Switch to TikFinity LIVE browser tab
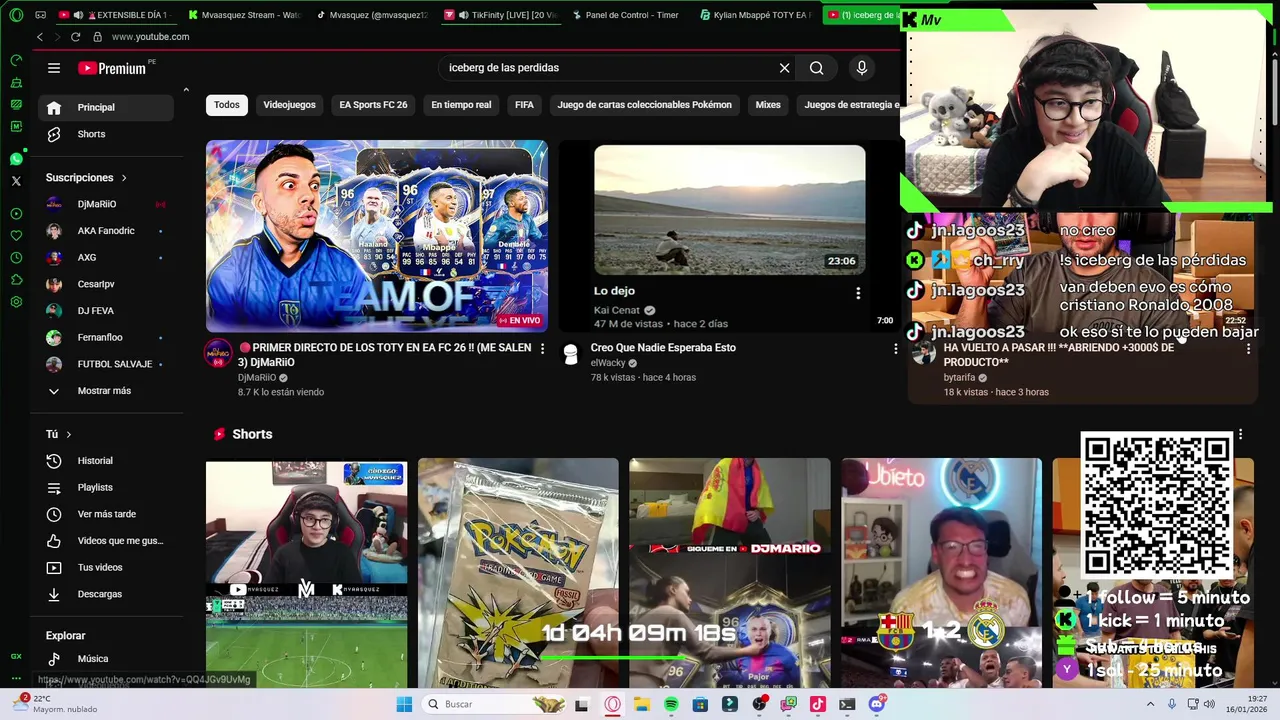Screen dimensions: 1280x720 point(500,15)
